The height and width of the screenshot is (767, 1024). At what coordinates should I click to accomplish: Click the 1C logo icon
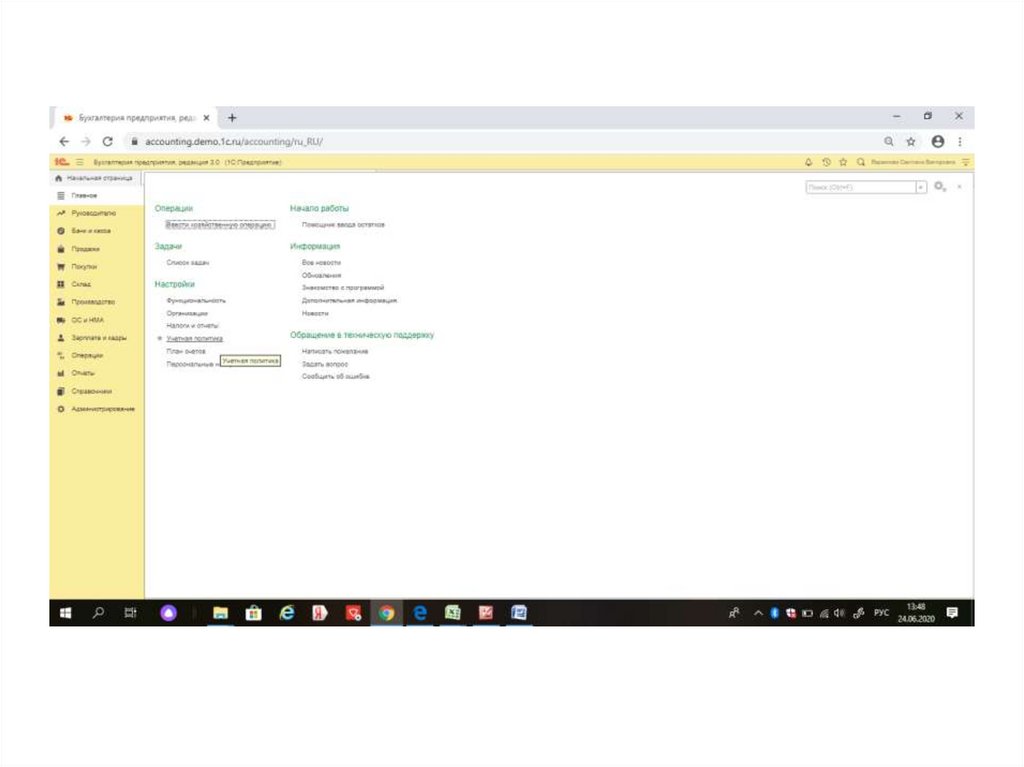pyautogui.click(x=61, y=162)
